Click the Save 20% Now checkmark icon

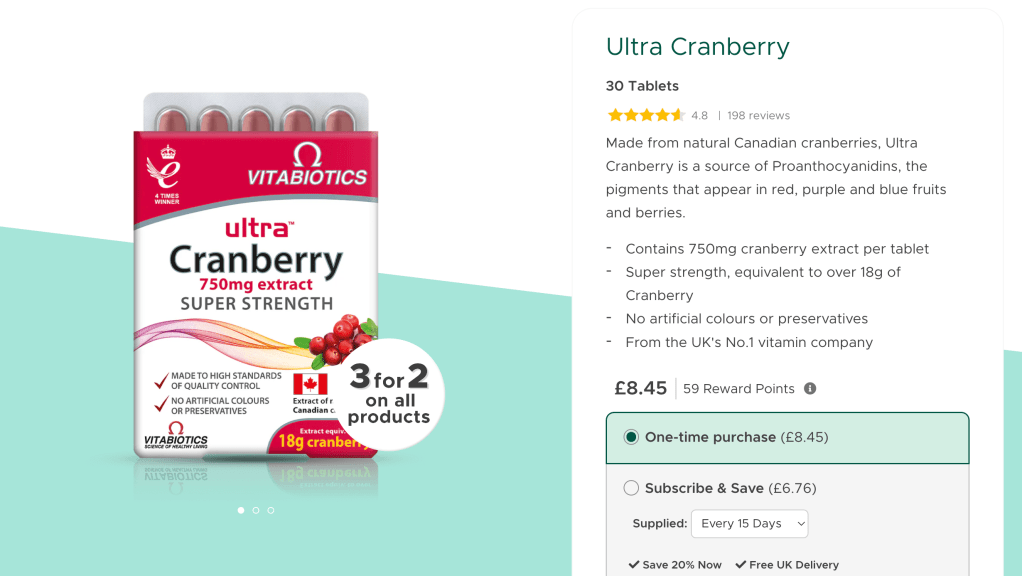[x=634, y=564]
